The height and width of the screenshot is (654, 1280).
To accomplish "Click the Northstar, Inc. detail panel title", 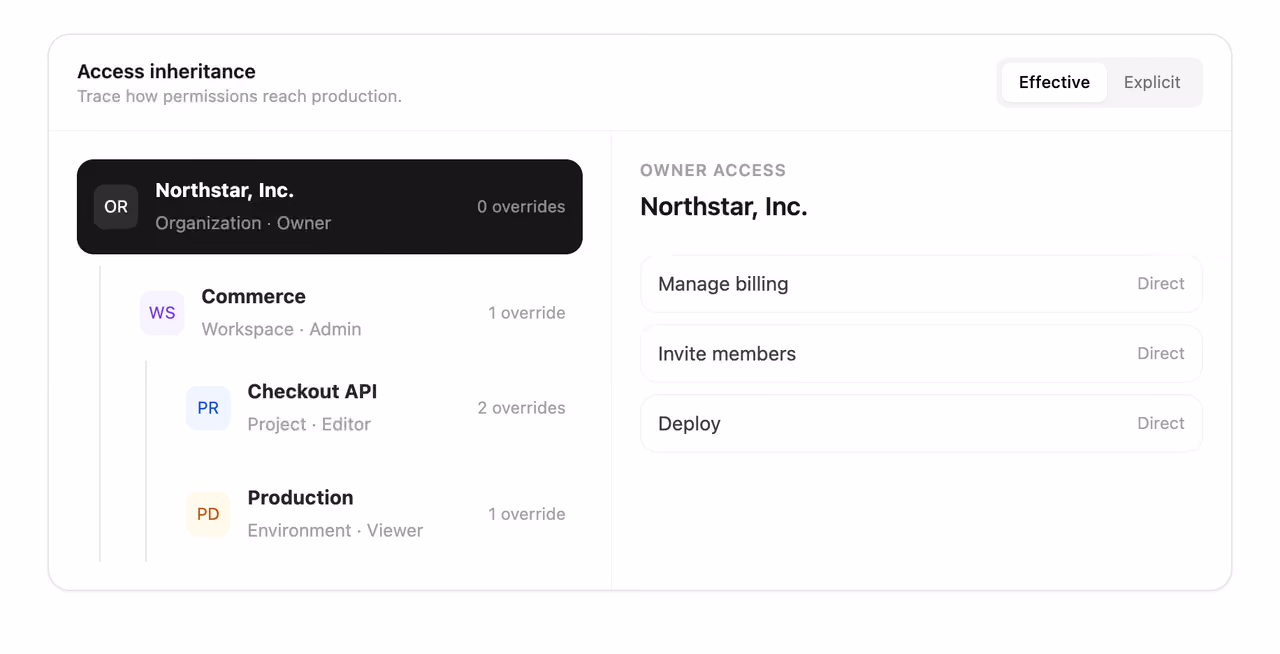I will coord(724,207).
